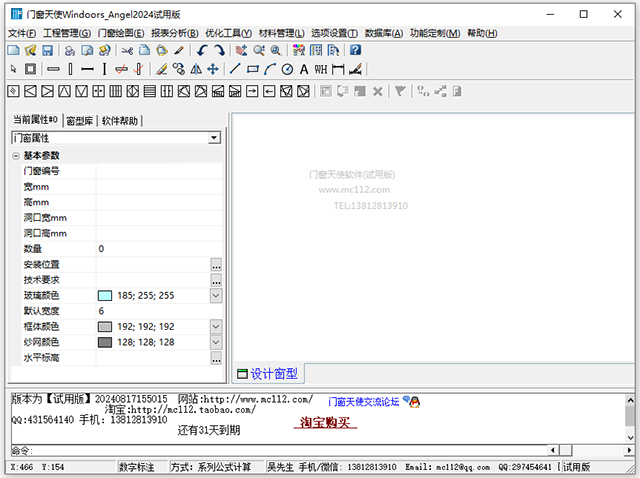This screenshot has height=478, width=640.
Task: Click the Redo arrow icon
Action: pos(220,50)
